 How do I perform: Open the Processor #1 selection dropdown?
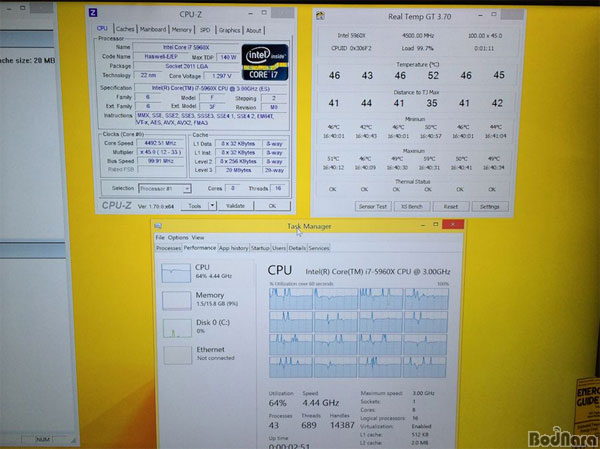coord(165,189)
